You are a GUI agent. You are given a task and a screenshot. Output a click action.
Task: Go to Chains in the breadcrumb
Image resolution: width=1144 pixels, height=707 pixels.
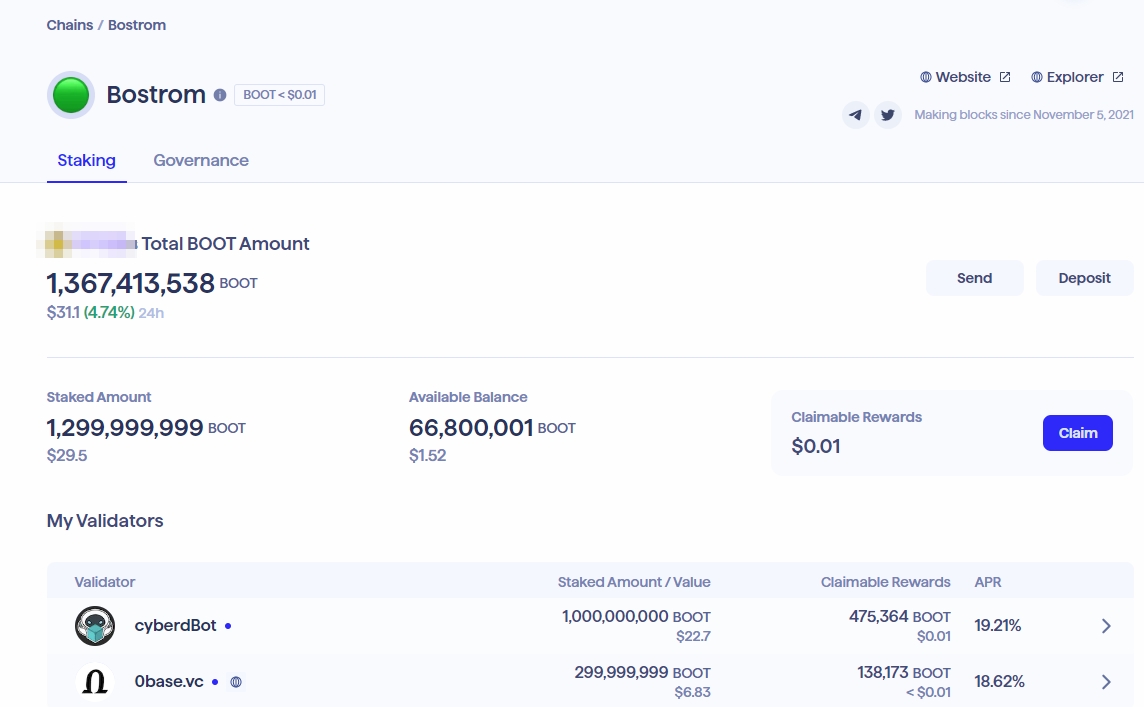pos(70,25)
